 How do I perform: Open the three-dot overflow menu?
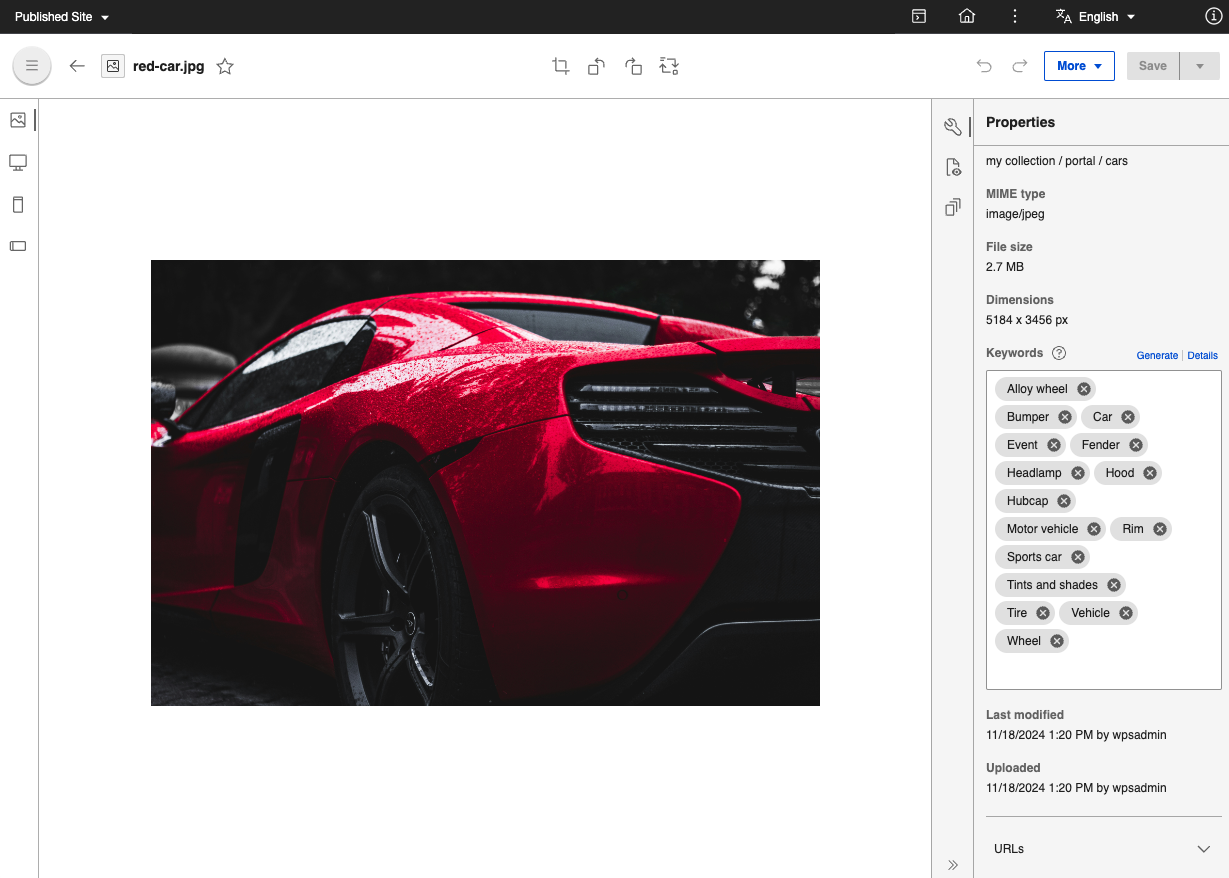point(1014,16)
